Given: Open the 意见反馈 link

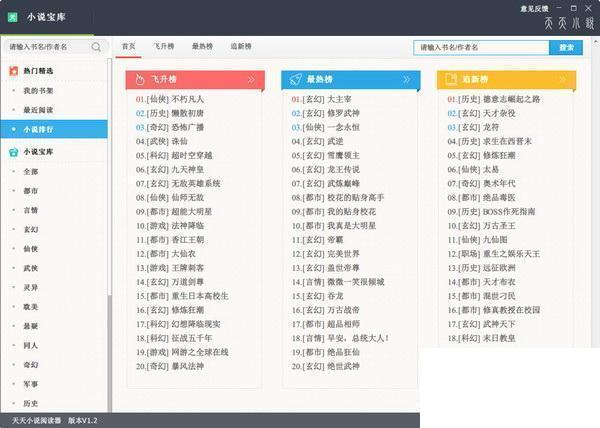Looking at the screenshot, I should pyautogui.click(x=534, y=8).
